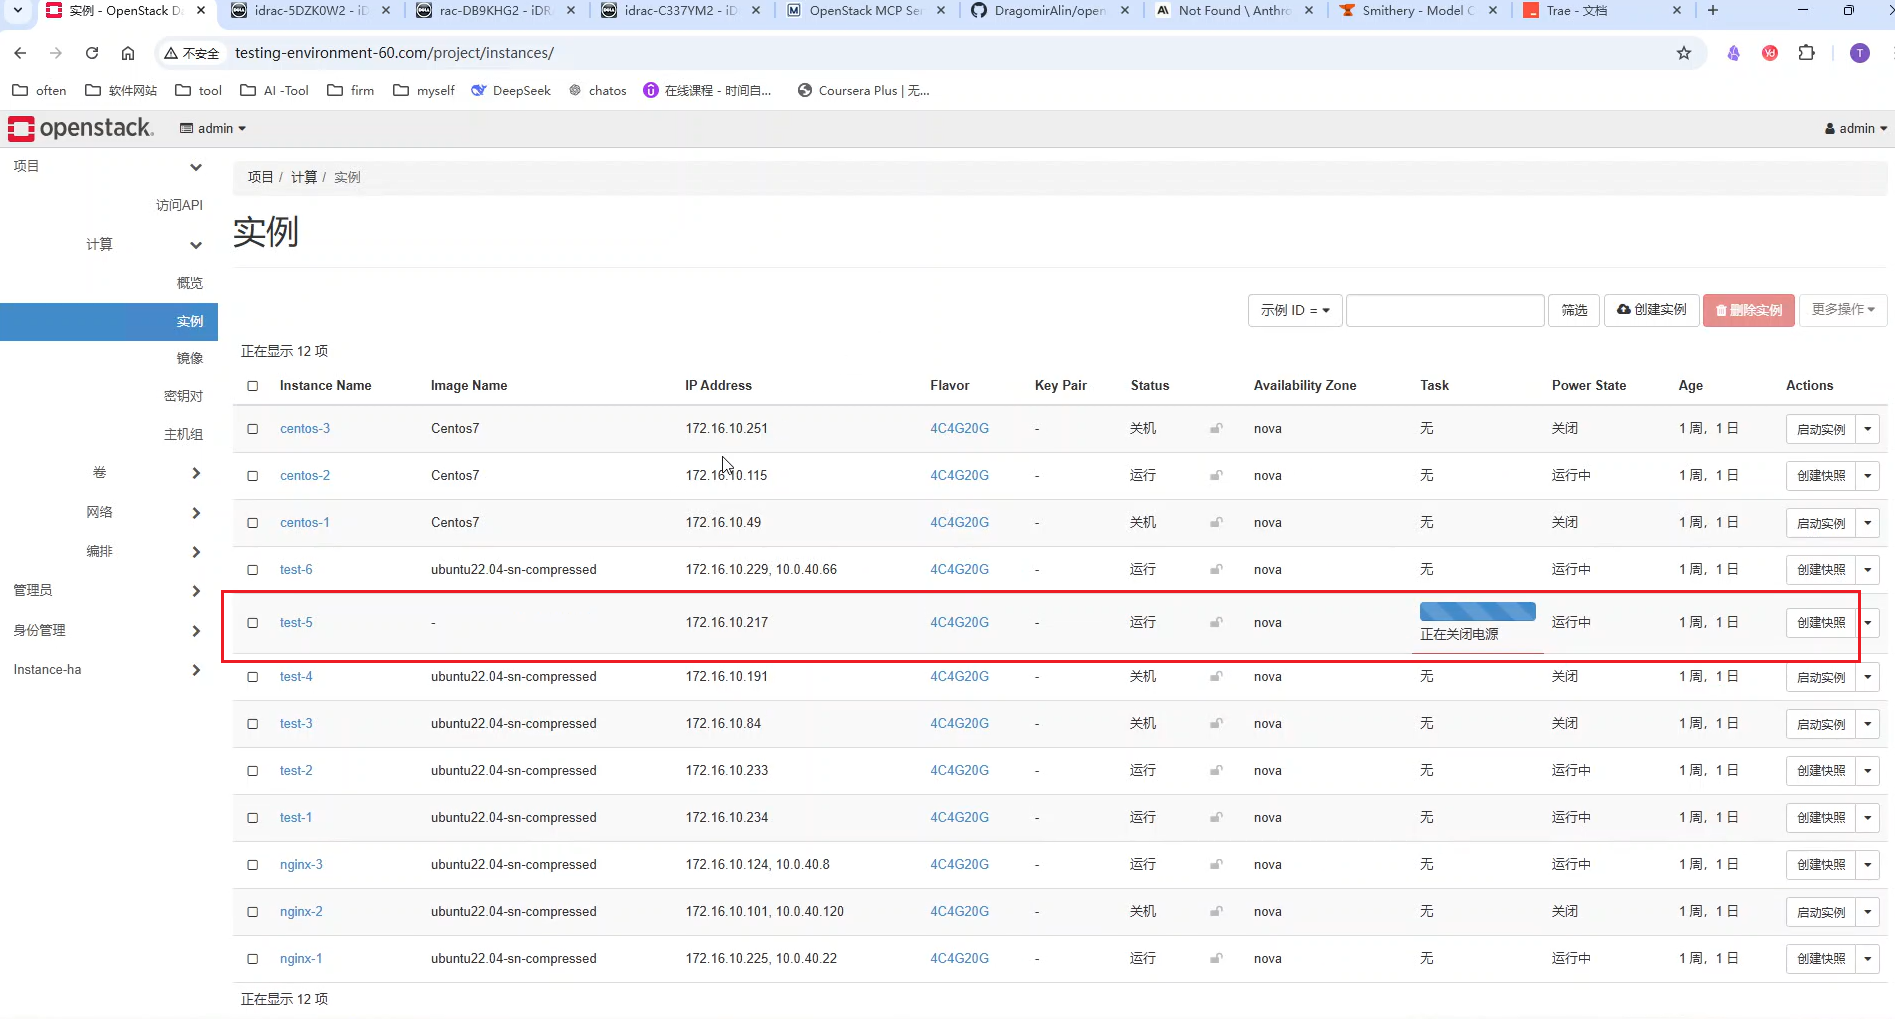This screenshot has height=1019, width=1895.
Task: Open browser home page icon
Action: (128, 53)
